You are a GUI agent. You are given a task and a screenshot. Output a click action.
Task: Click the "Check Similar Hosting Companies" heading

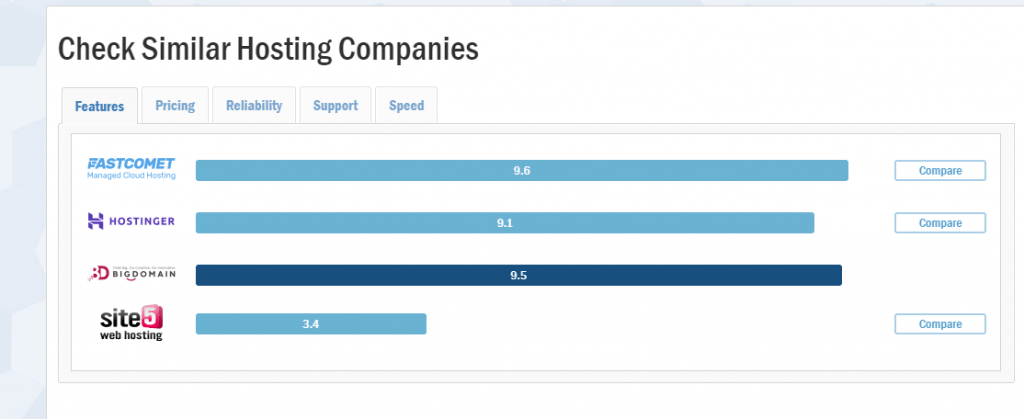pos(268,48)
